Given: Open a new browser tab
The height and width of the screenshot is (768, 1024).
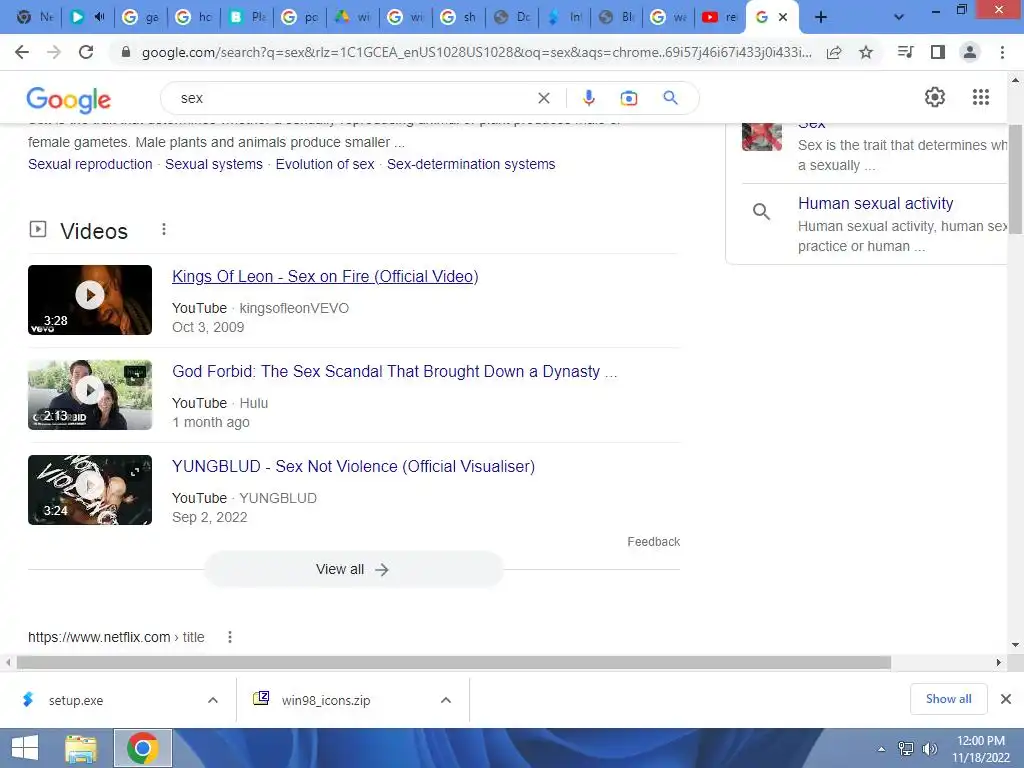Looking at the screenshot, I should [821, 17].
